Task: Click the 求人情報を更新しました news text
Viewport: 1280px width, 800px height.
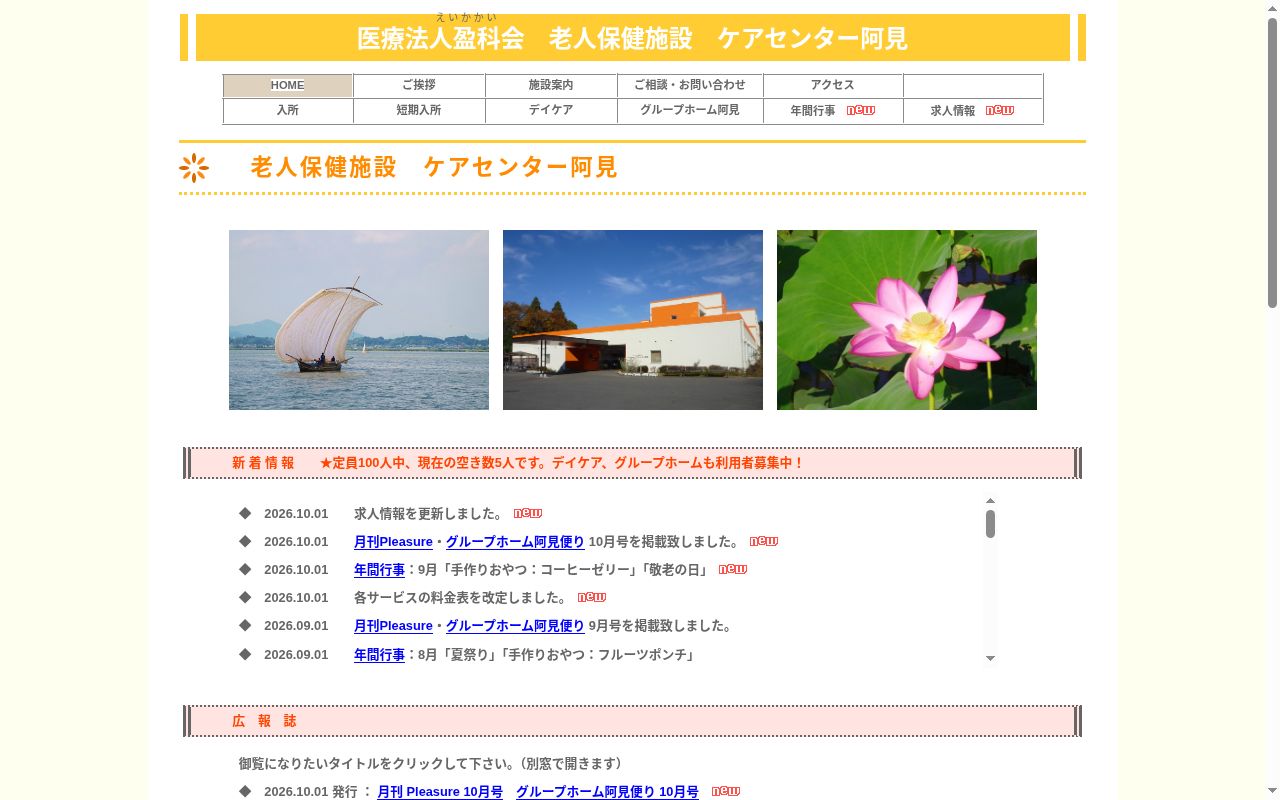Action: tap(430, 514)
